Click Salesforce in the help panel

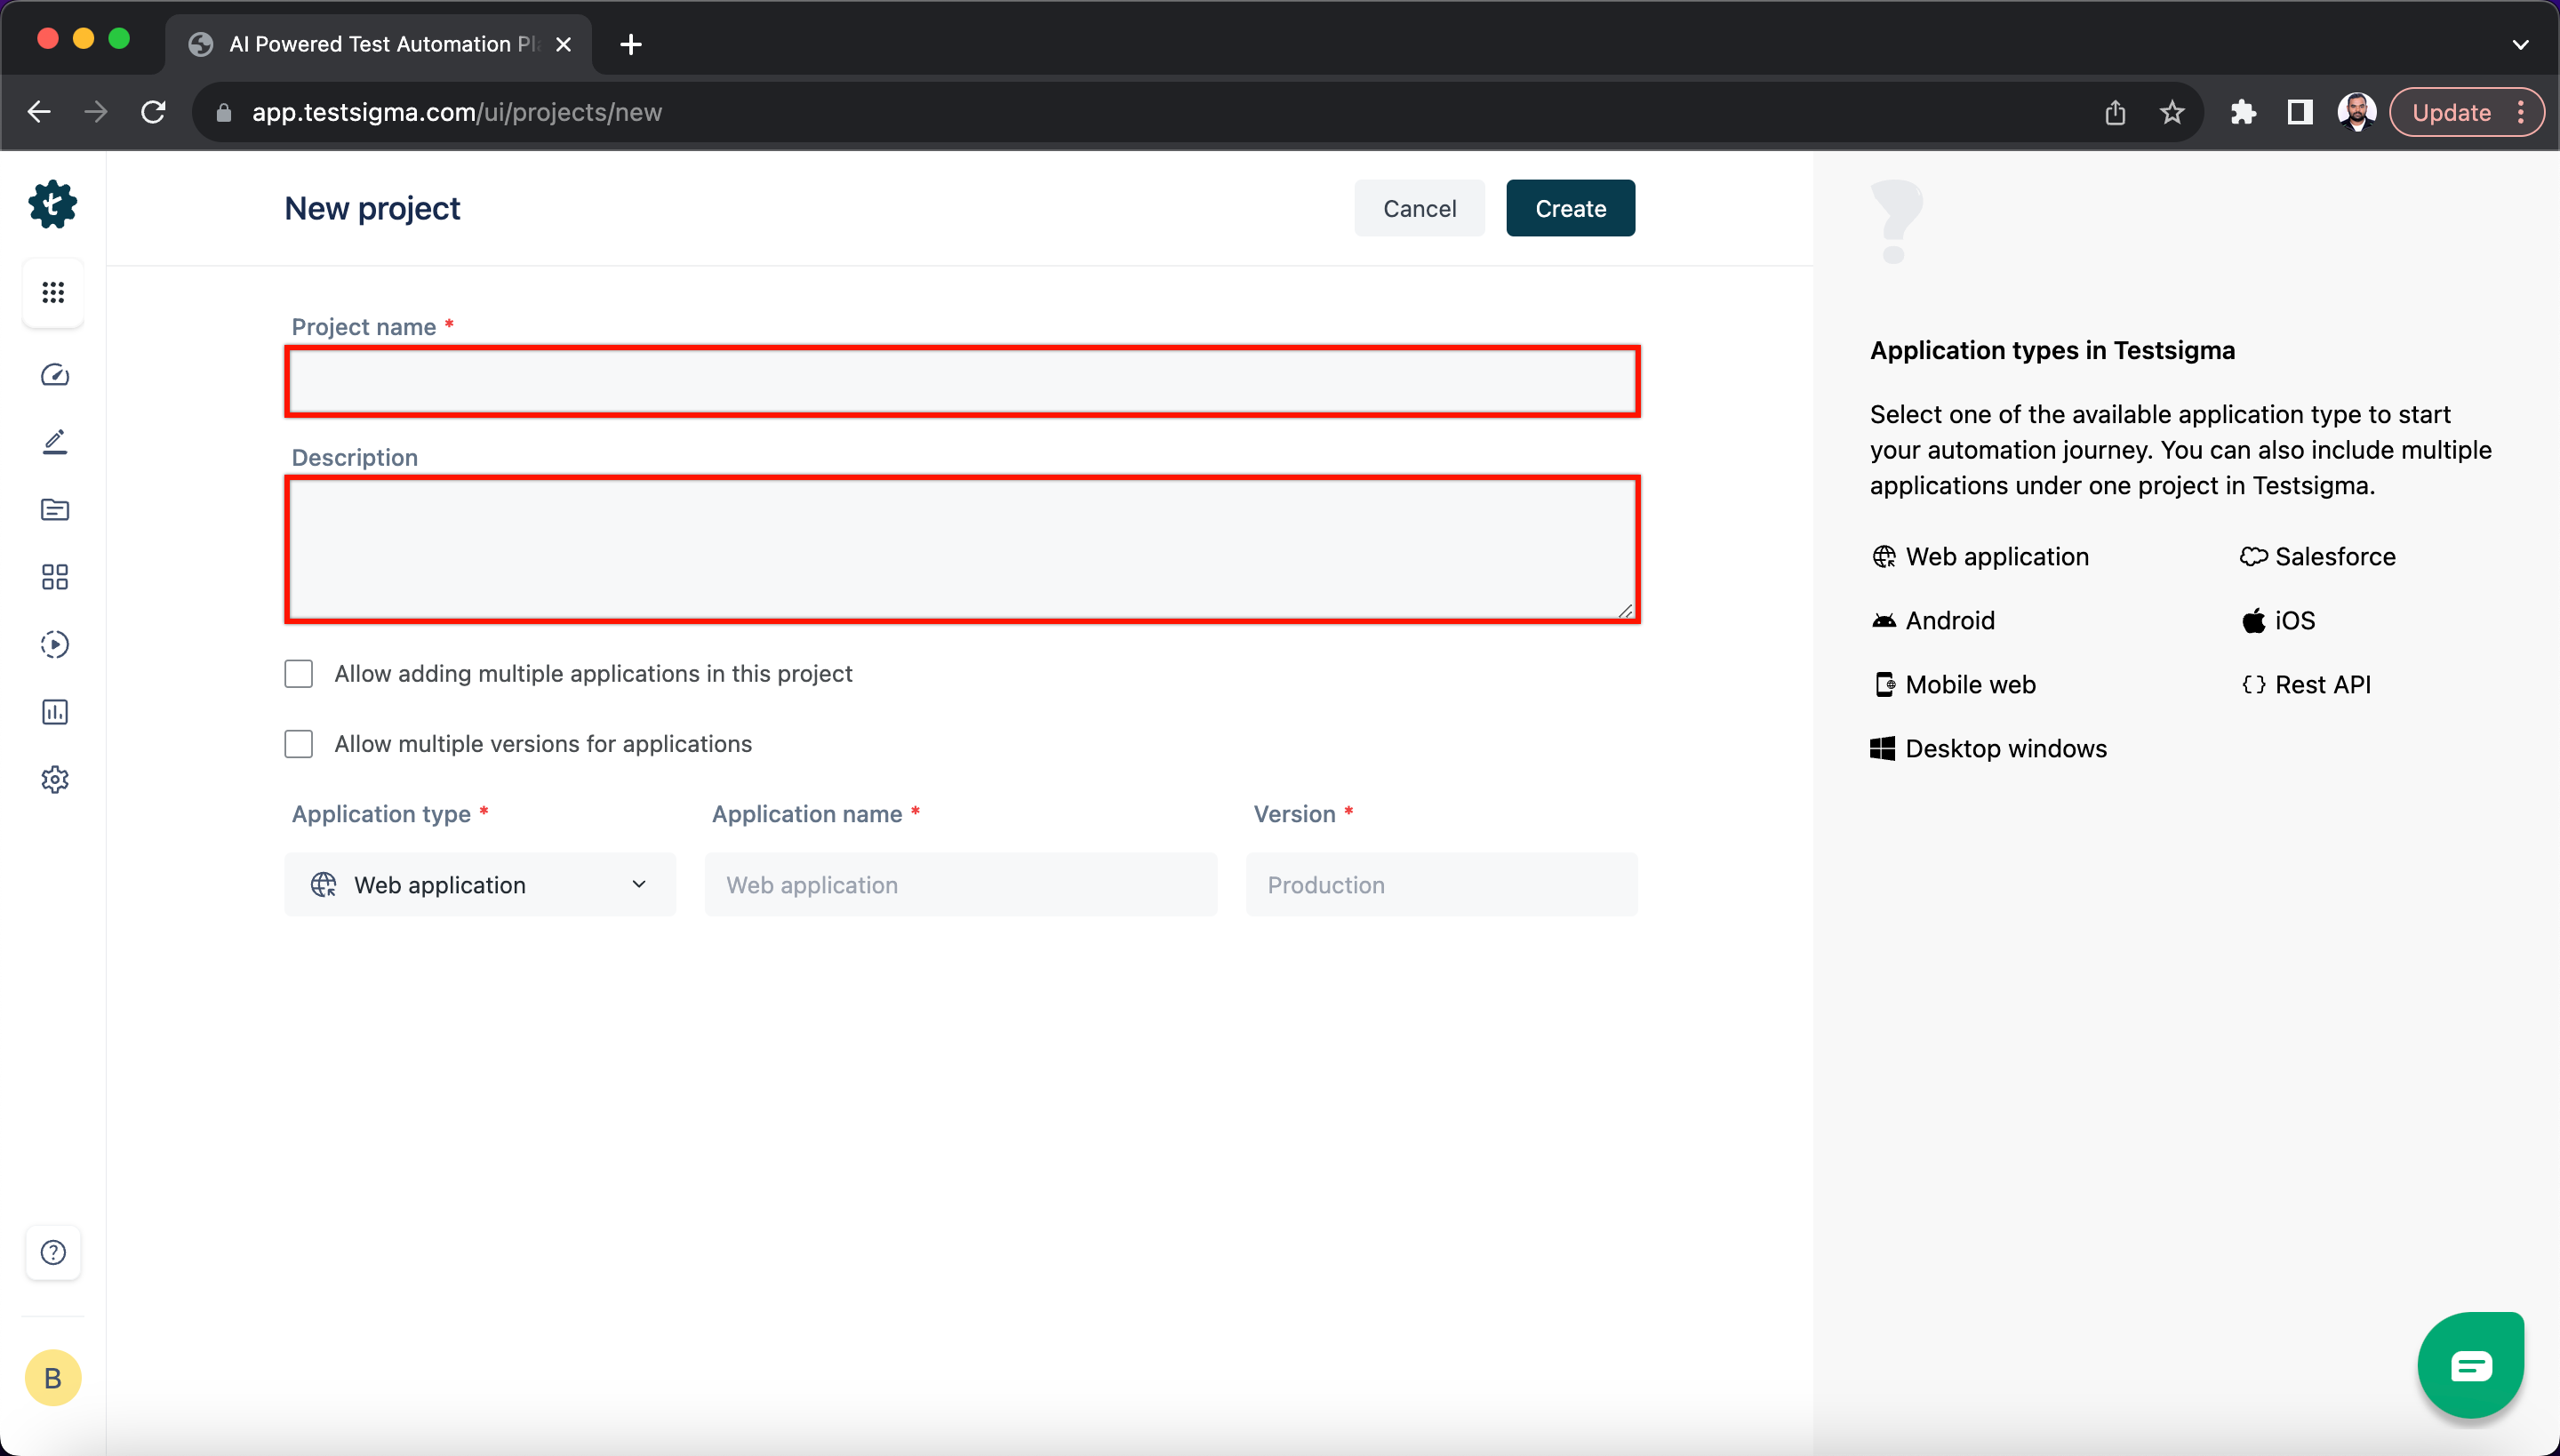coord(2317,556)
